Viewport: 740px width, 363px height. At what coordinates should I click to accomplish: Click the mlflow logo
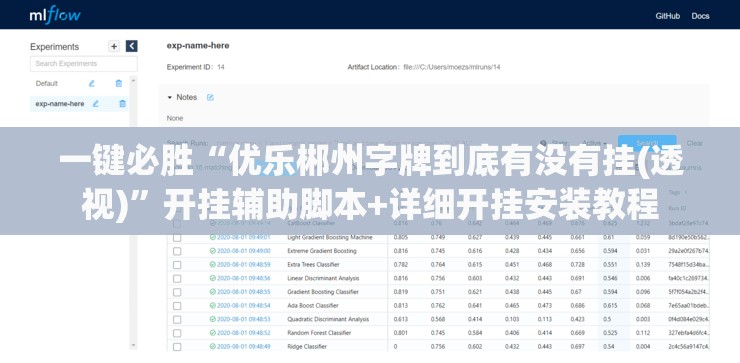[55, 15]
